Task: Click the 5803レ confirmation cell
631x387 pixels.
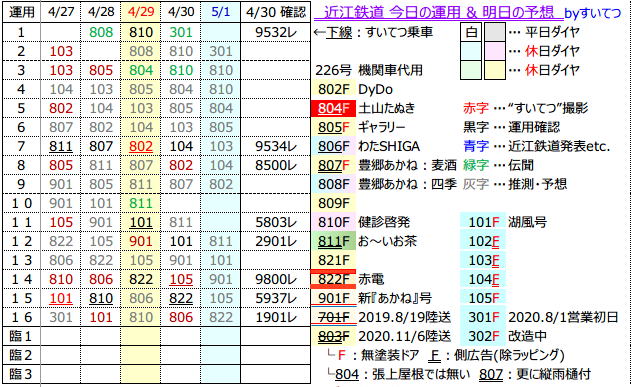Action: pos(276,222)
